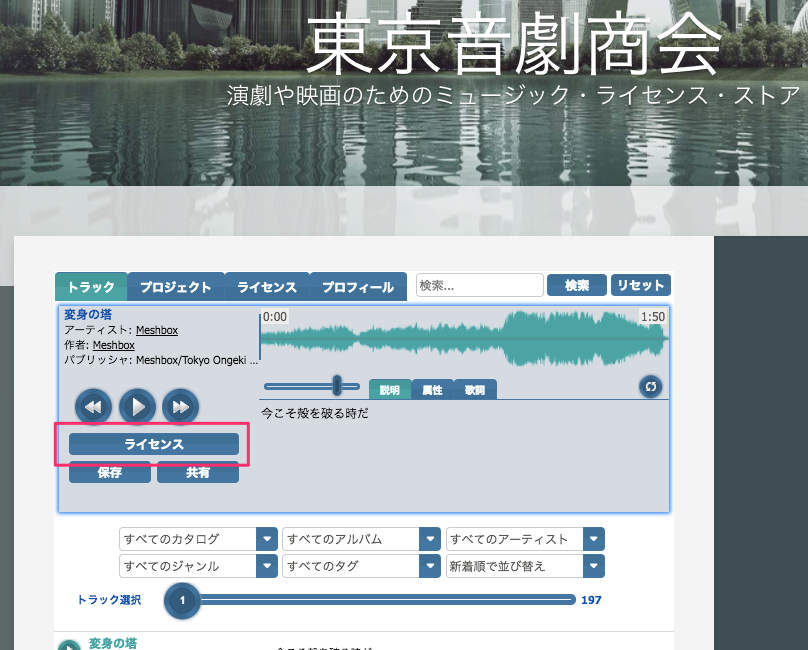
Task: Click the 検索 search text field
Action: [479, 285]
